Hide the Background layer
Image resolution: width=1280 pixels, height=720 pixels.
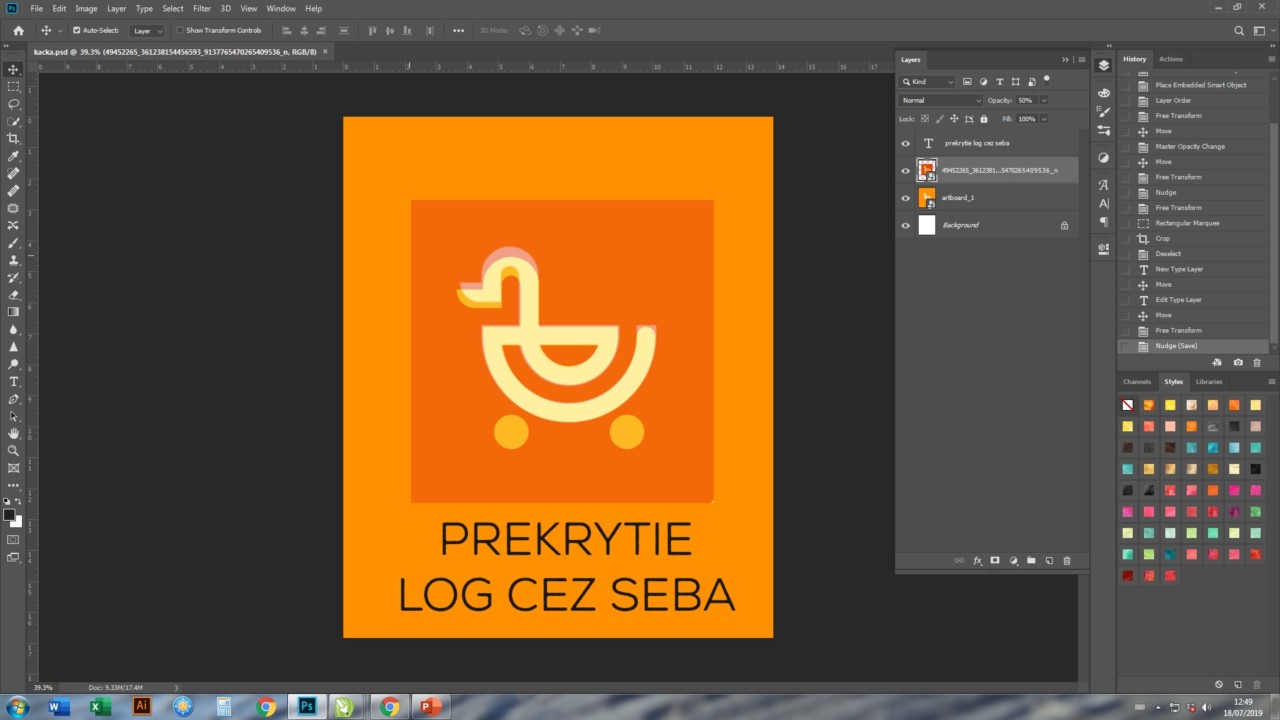point(906,225)
